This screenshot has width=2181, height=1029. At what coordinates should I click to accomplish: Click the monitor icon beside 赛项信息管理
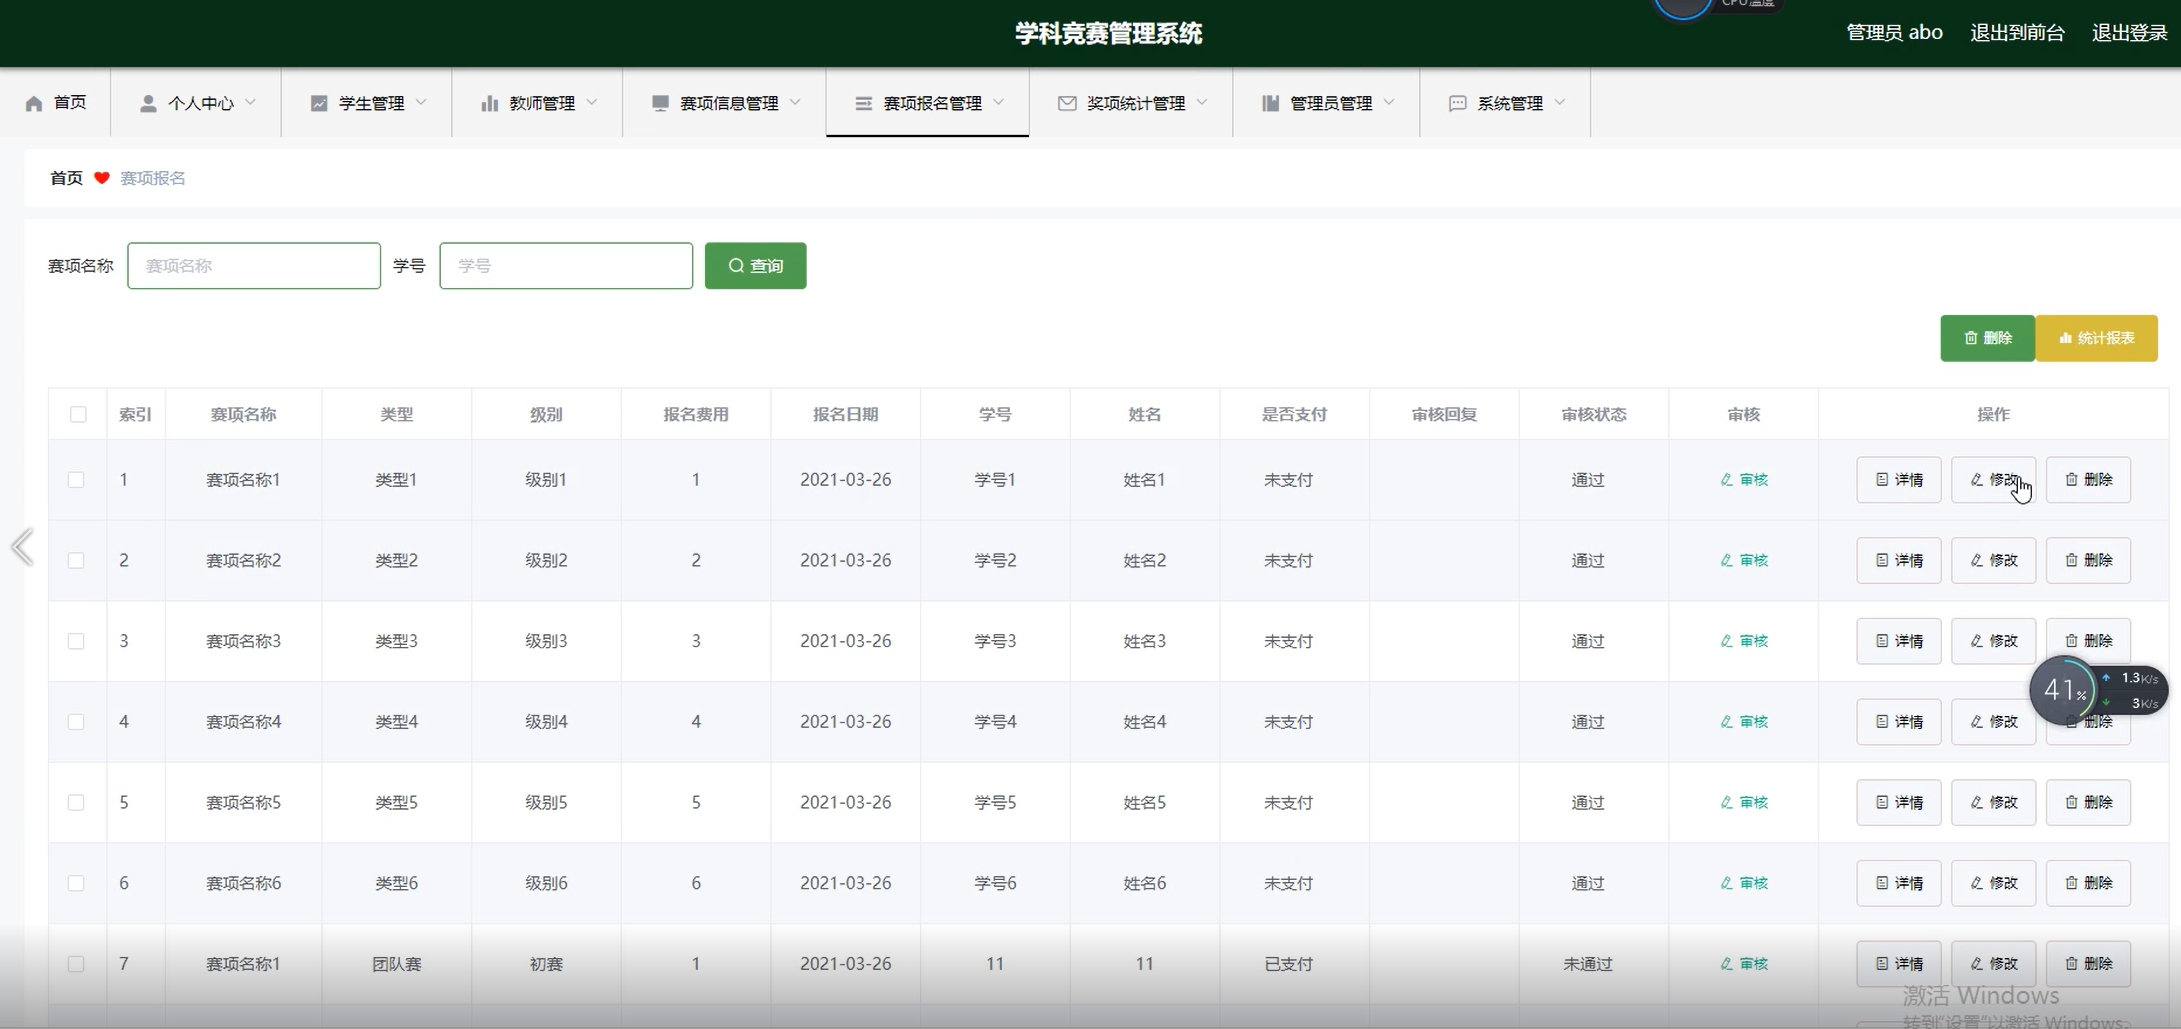coord(660,103)
